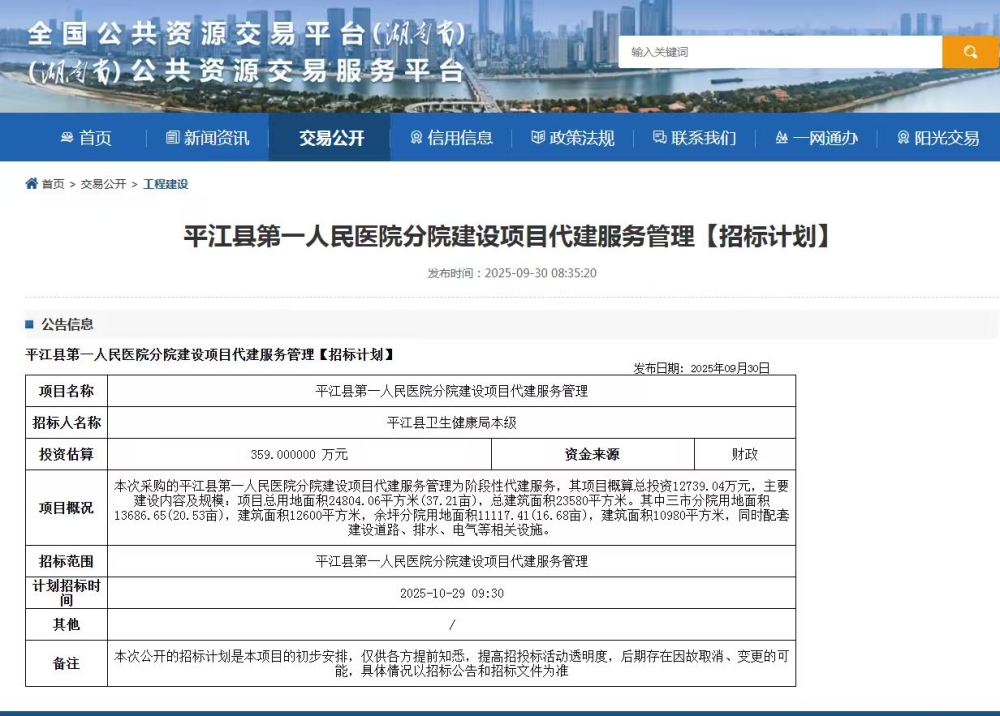Click the 联系我们 menu label
The image size is (1000, 716).
(x=703, y=138)
